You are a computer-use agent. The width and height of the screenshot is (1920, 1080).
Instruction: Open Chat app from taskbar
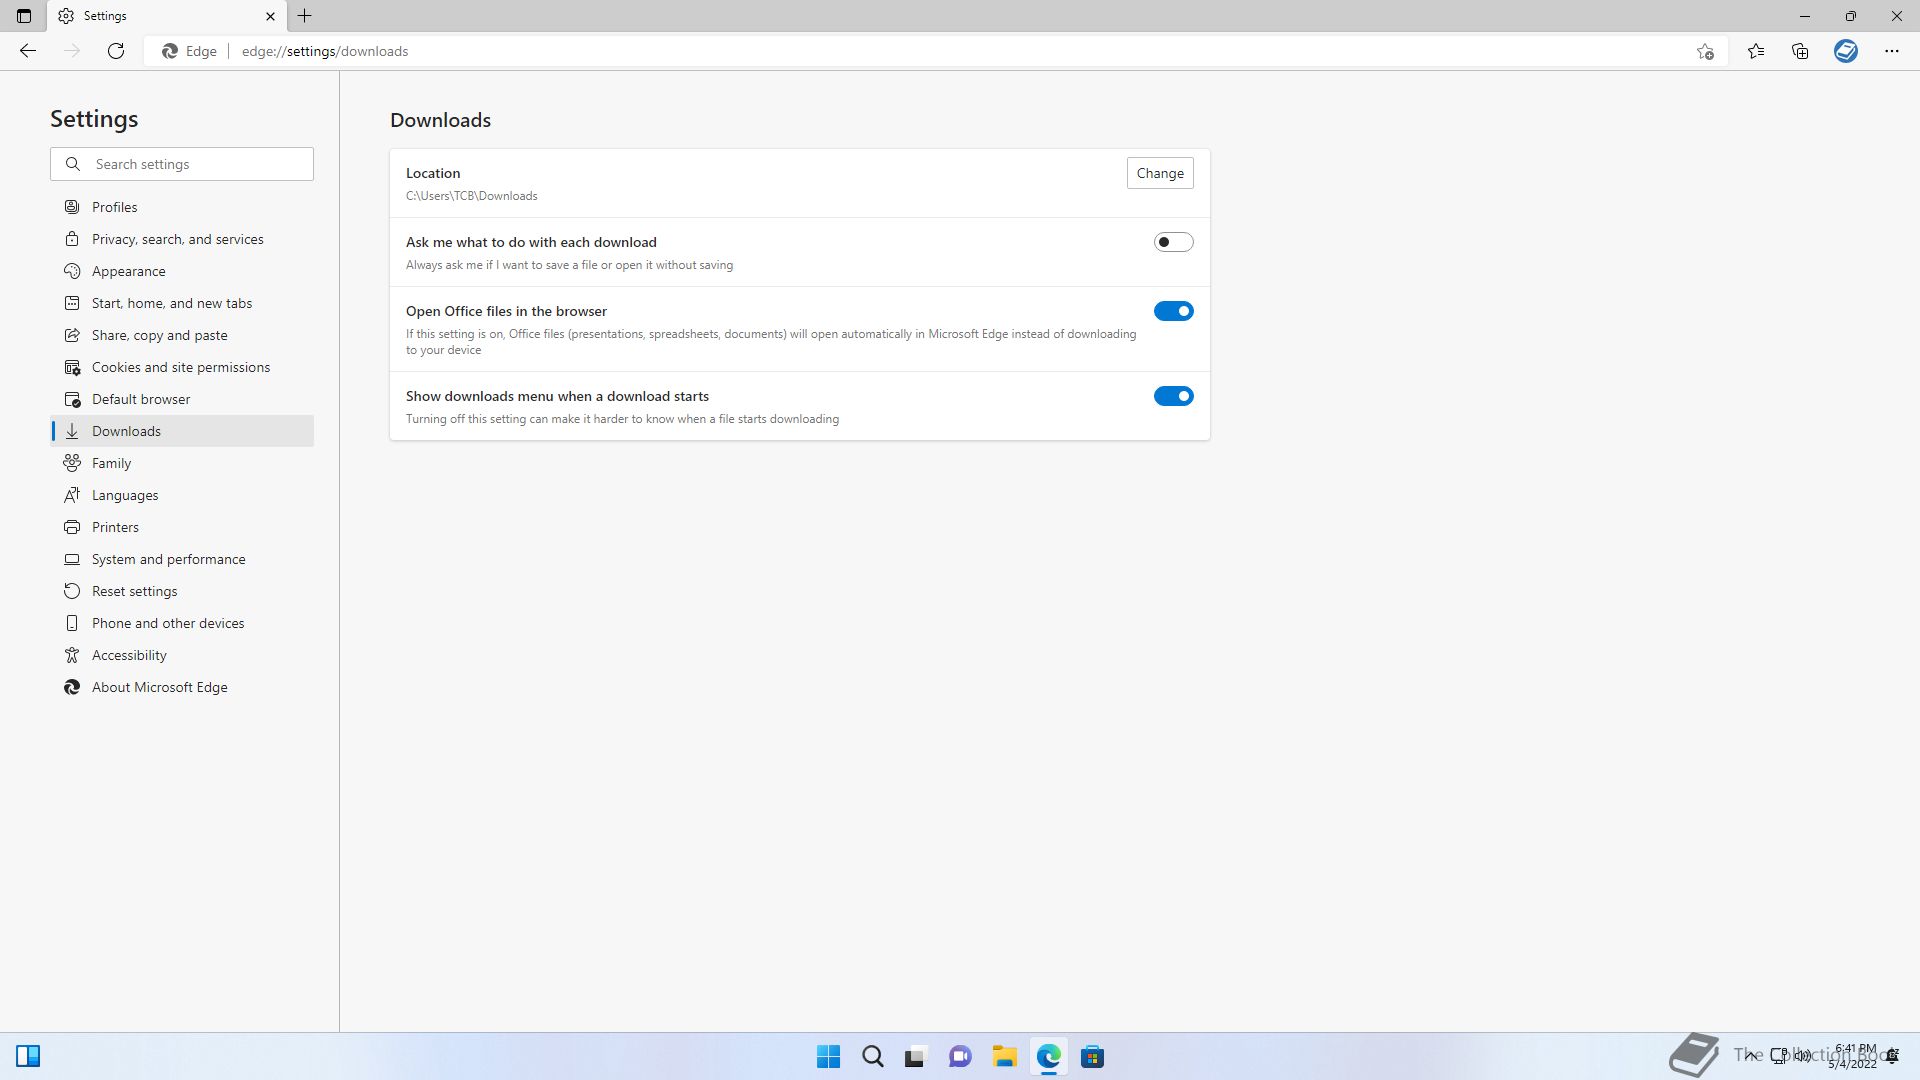coord(960,1056)
